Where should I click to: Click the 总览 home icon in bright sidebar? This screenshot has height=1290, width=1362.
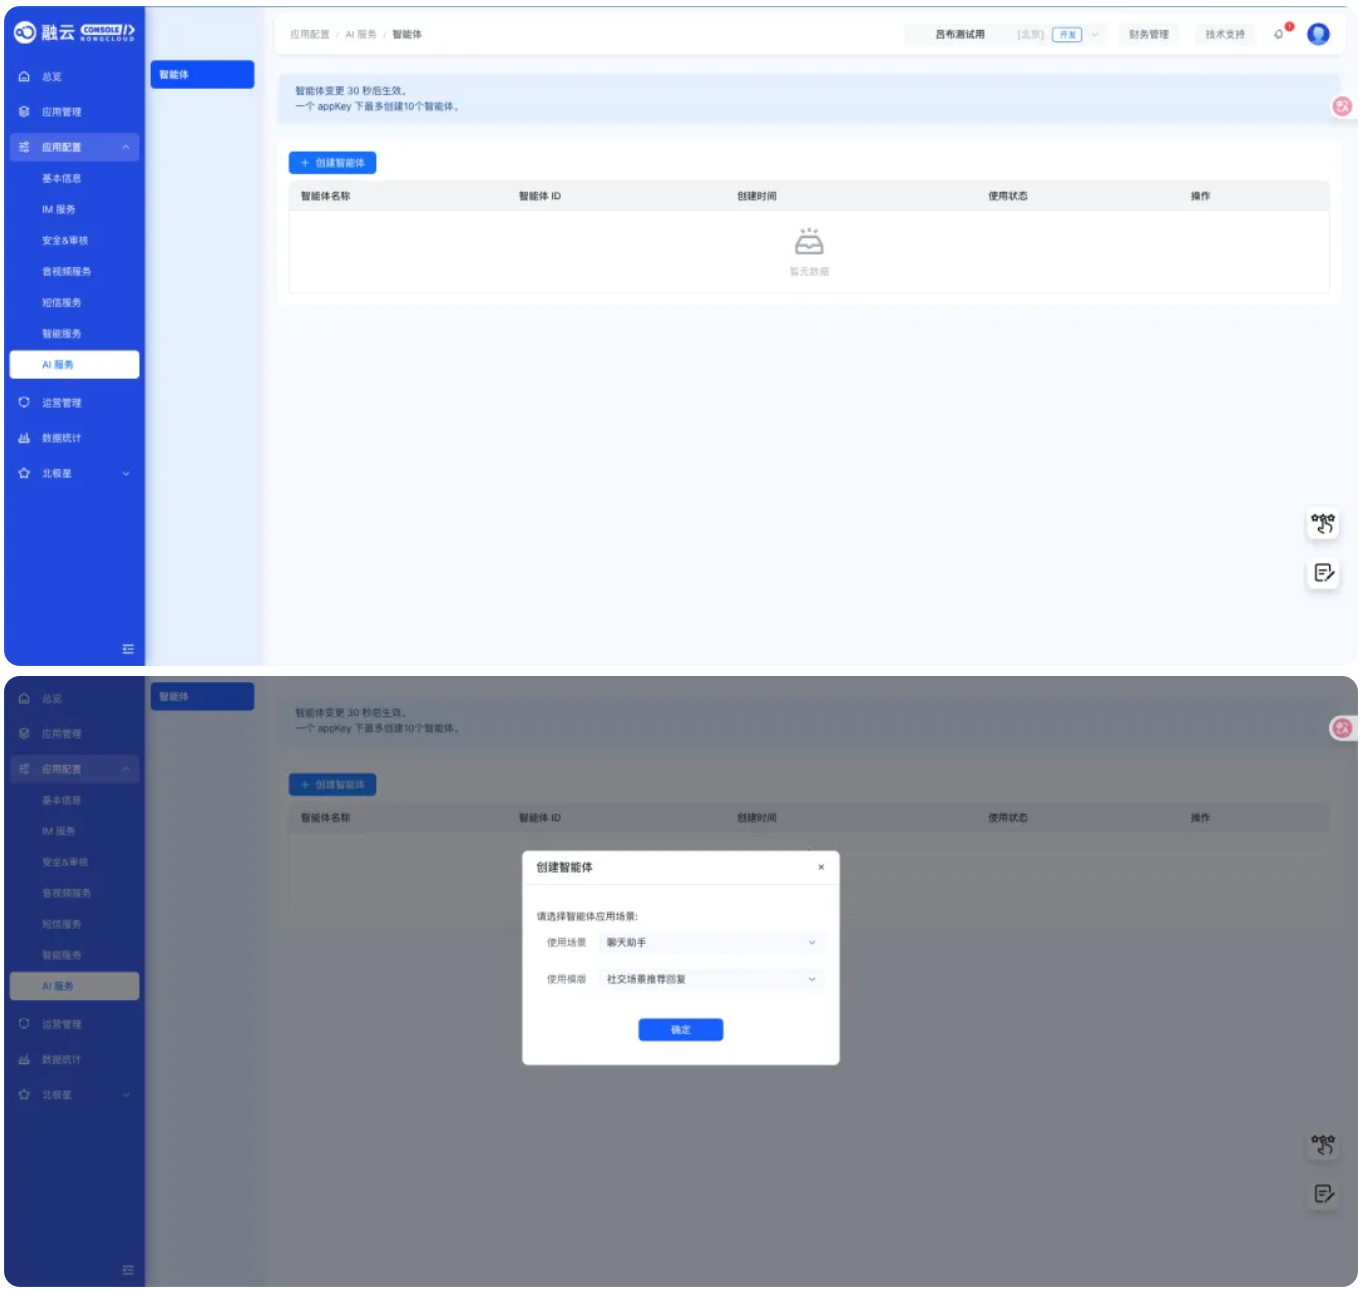click(x=24, y=77)
